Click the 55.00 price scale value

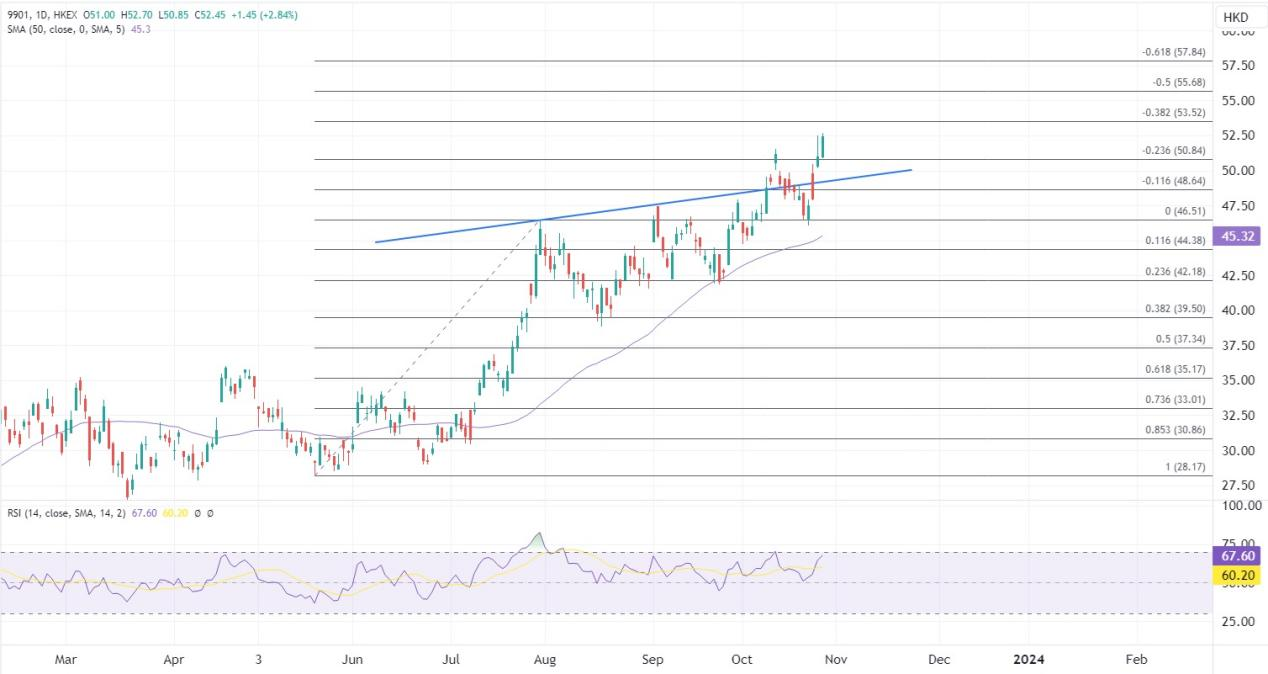(1239, 101)
